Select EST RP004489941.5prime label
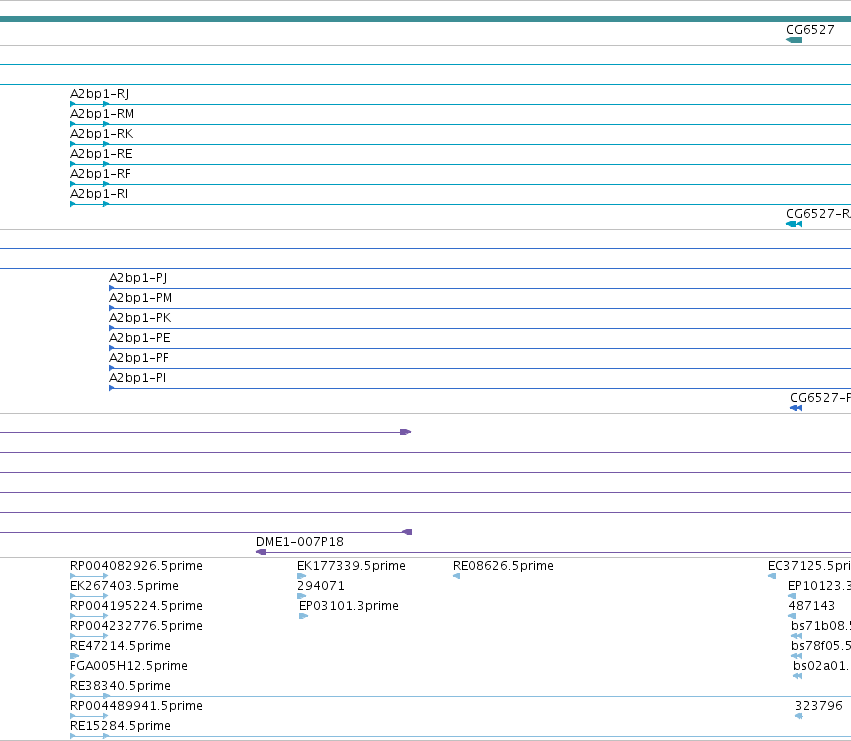Viewport: 851px width, 741px height. click(136, 706)
